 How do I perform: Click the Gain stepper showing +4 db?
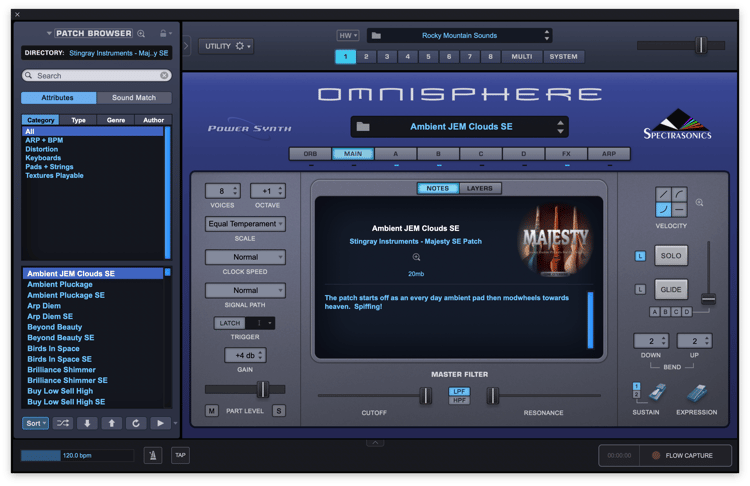[x=245, y=355]
